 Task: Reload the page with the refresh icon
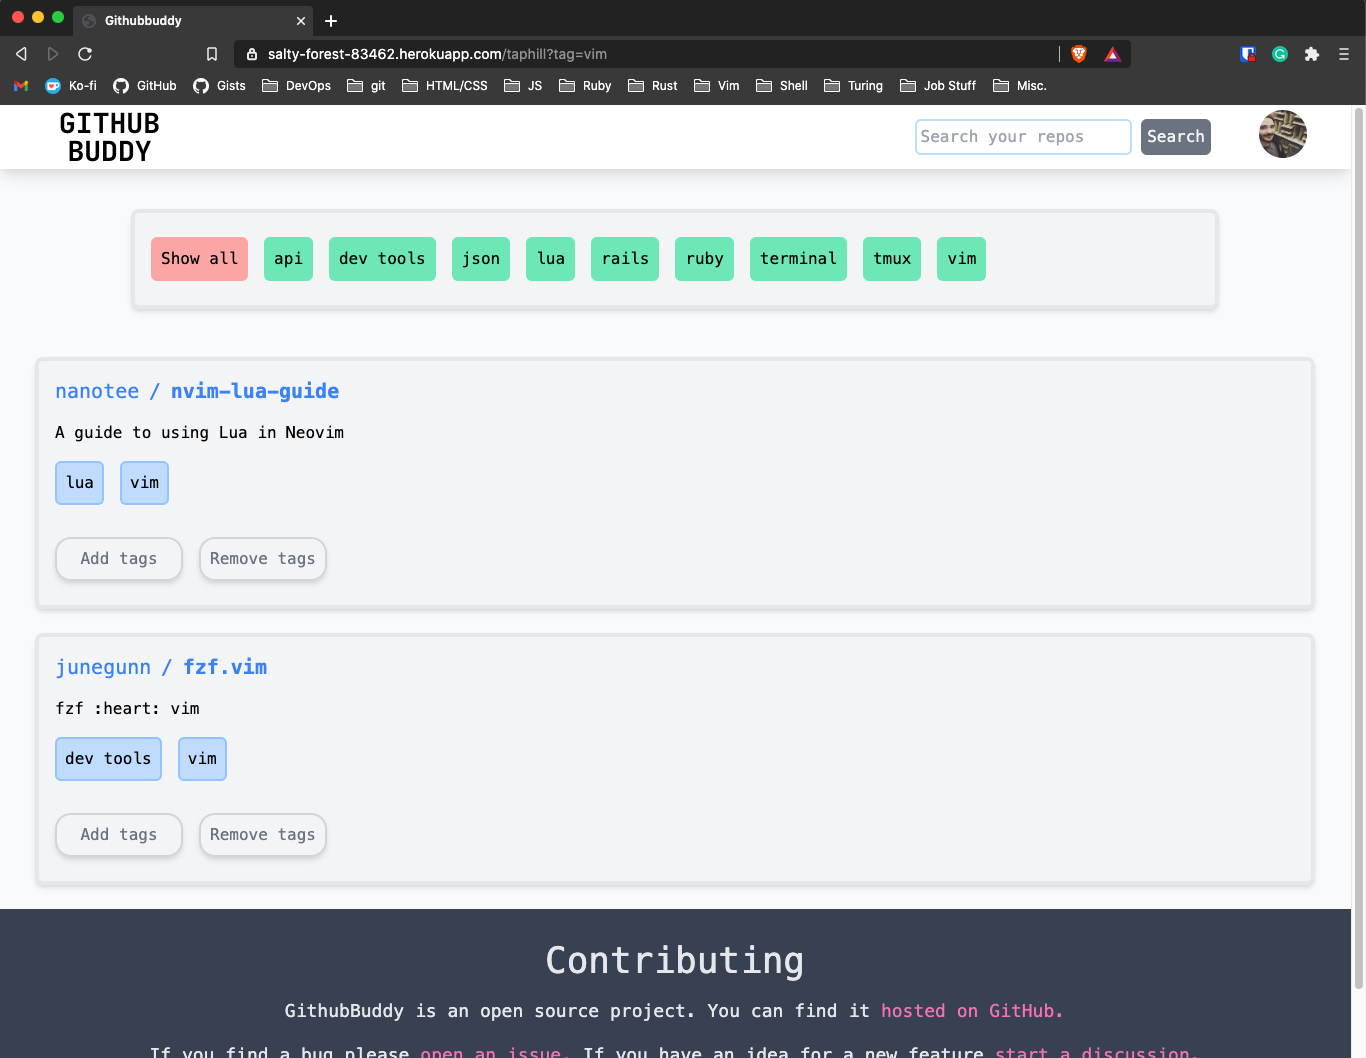[85, 54]
